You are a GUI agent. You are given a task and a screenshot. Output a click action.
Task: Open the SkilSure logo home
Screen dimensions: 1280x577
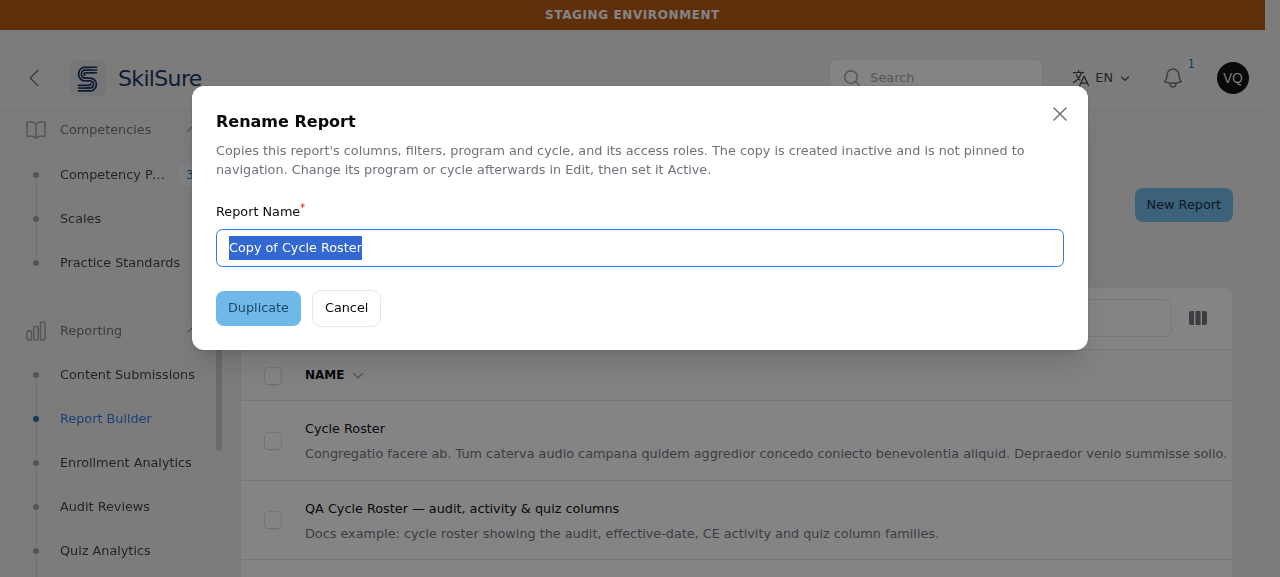(88, 78)
